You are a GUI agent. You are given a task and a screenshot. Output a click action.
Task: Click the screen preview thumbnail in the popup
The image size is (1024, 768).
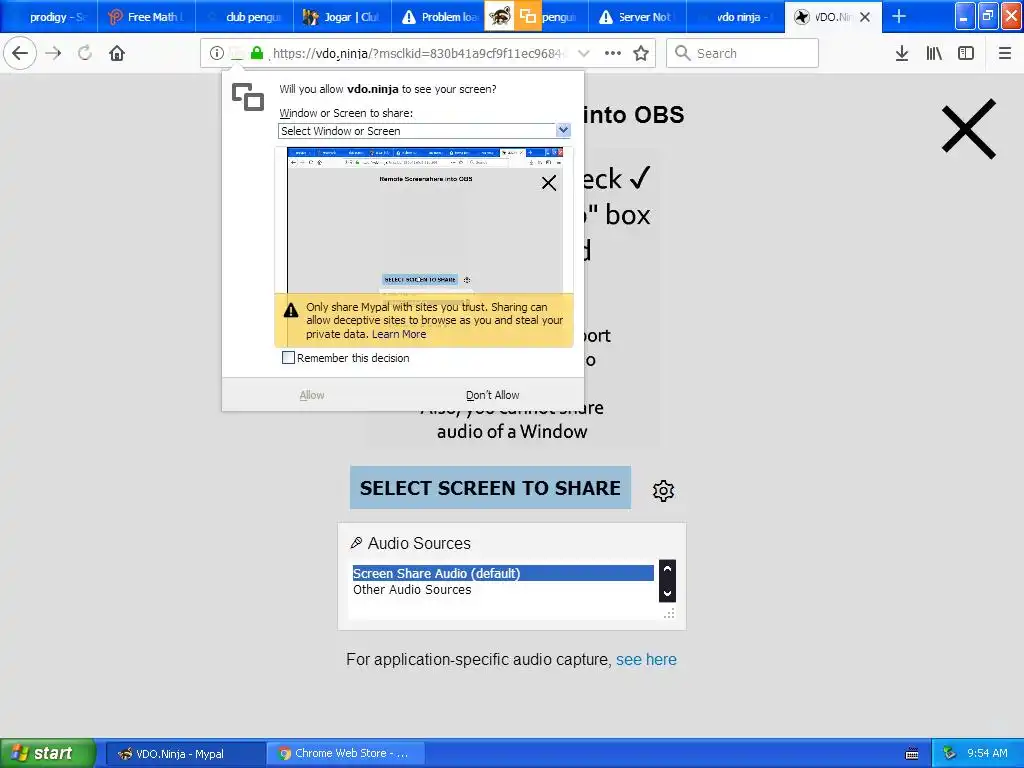point(424,221)
